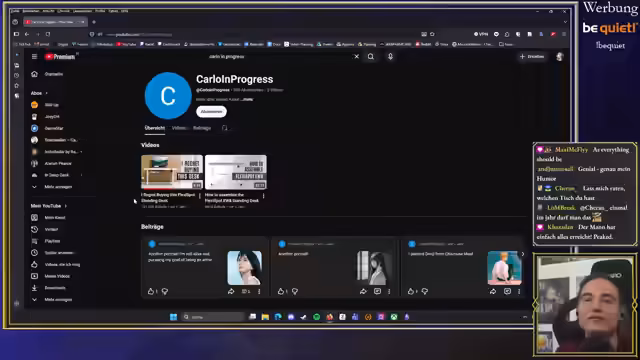Viewport: 640px width, 360px height.
Task: Click the search magnifier button
Action: click(x=371, y=57)
